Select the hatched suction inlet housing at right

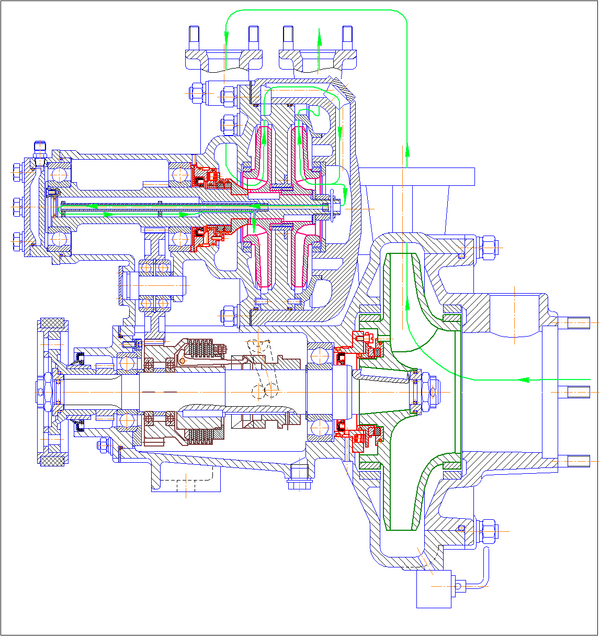[x=510, y=320]
